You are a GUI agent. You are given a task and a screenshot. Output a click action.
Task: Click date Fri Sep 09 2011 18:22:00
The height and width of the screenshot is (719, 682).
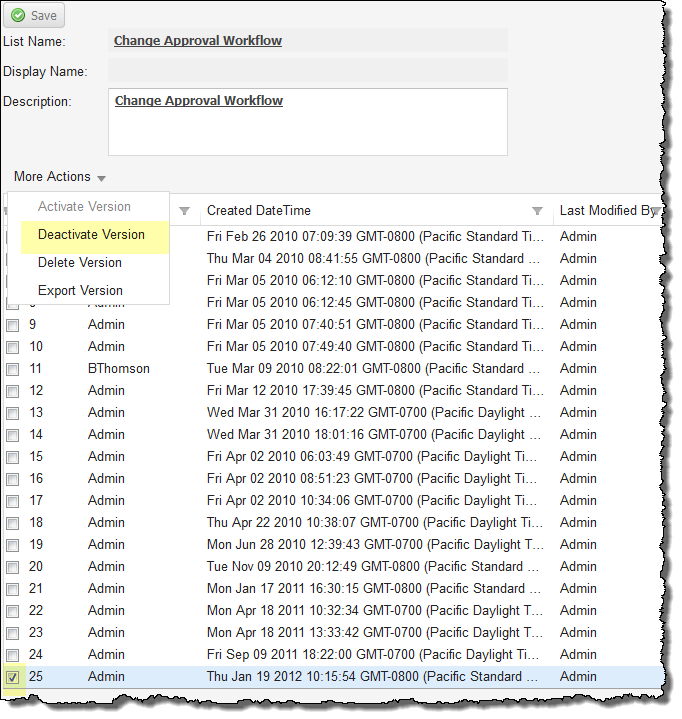coord(373,654)
